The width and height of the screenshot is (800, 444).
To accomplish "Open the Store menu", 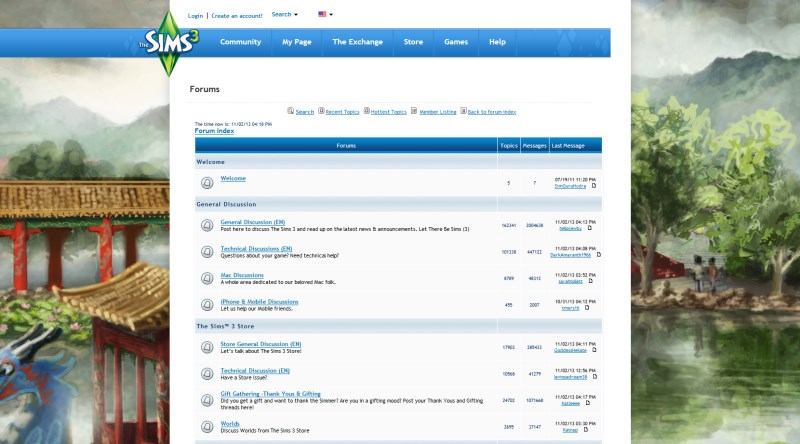I will point(413,42).
